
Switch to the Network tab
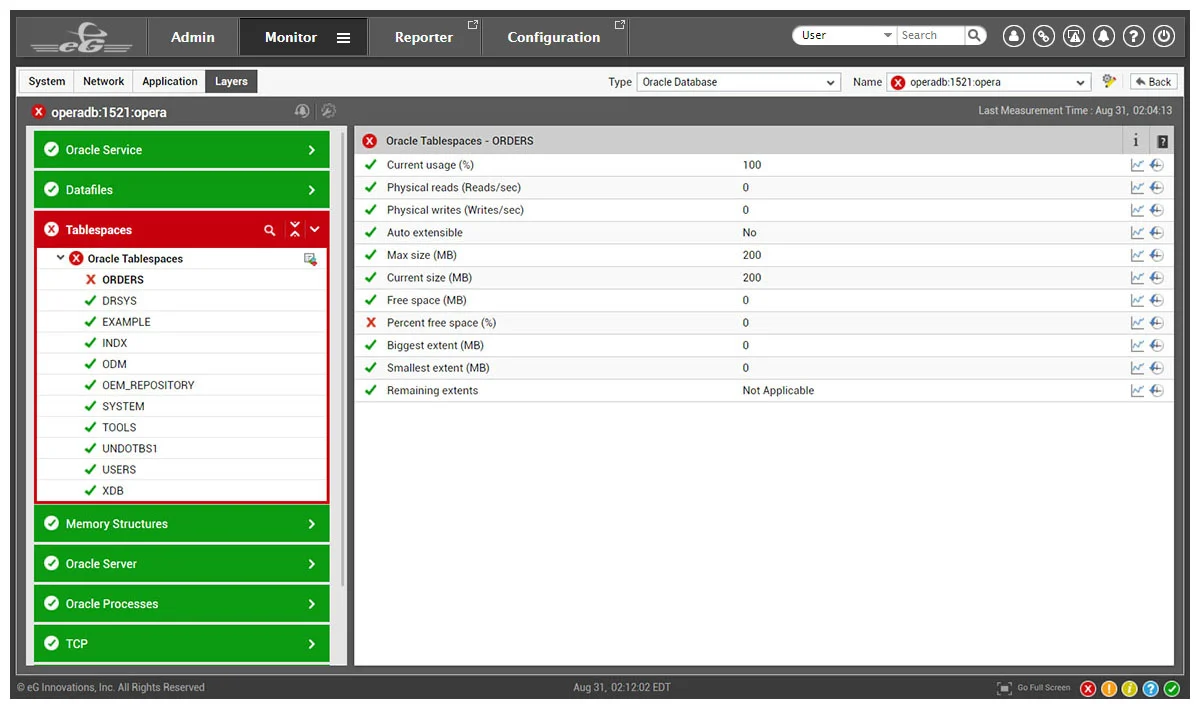point(104,82)
